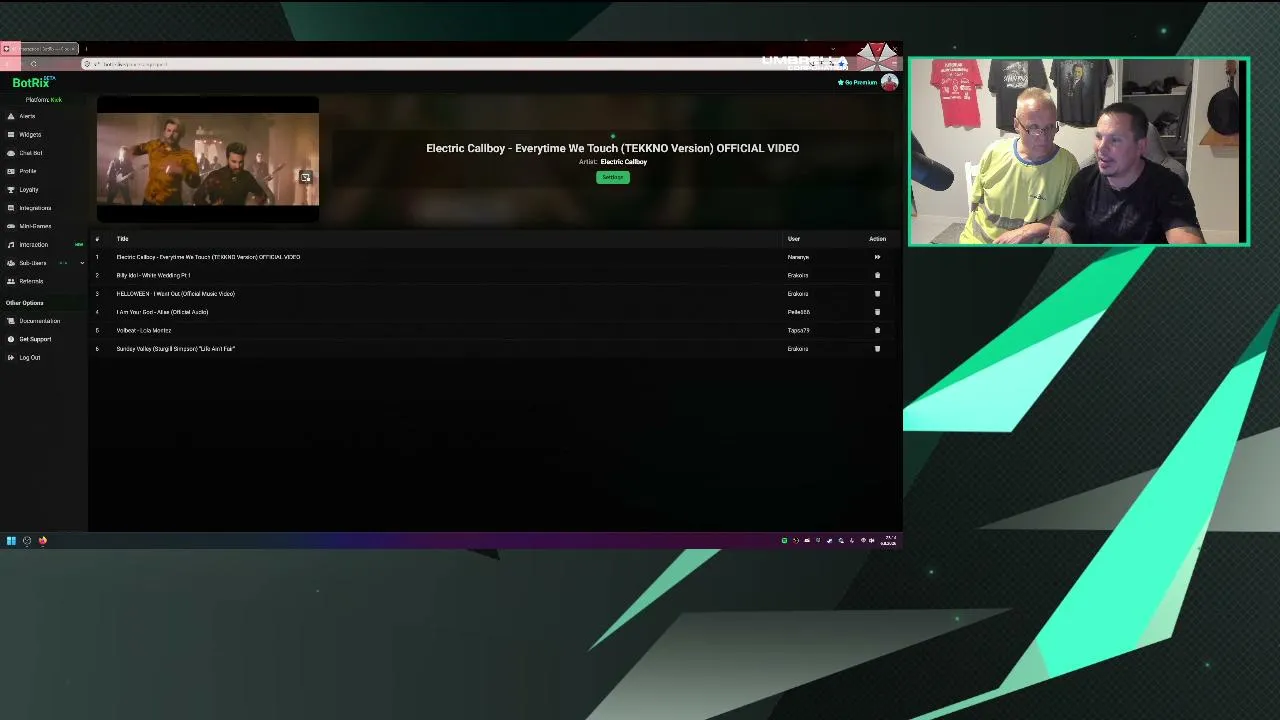
Task: Open Referrals from the sidebar
Action: point(31,281)
